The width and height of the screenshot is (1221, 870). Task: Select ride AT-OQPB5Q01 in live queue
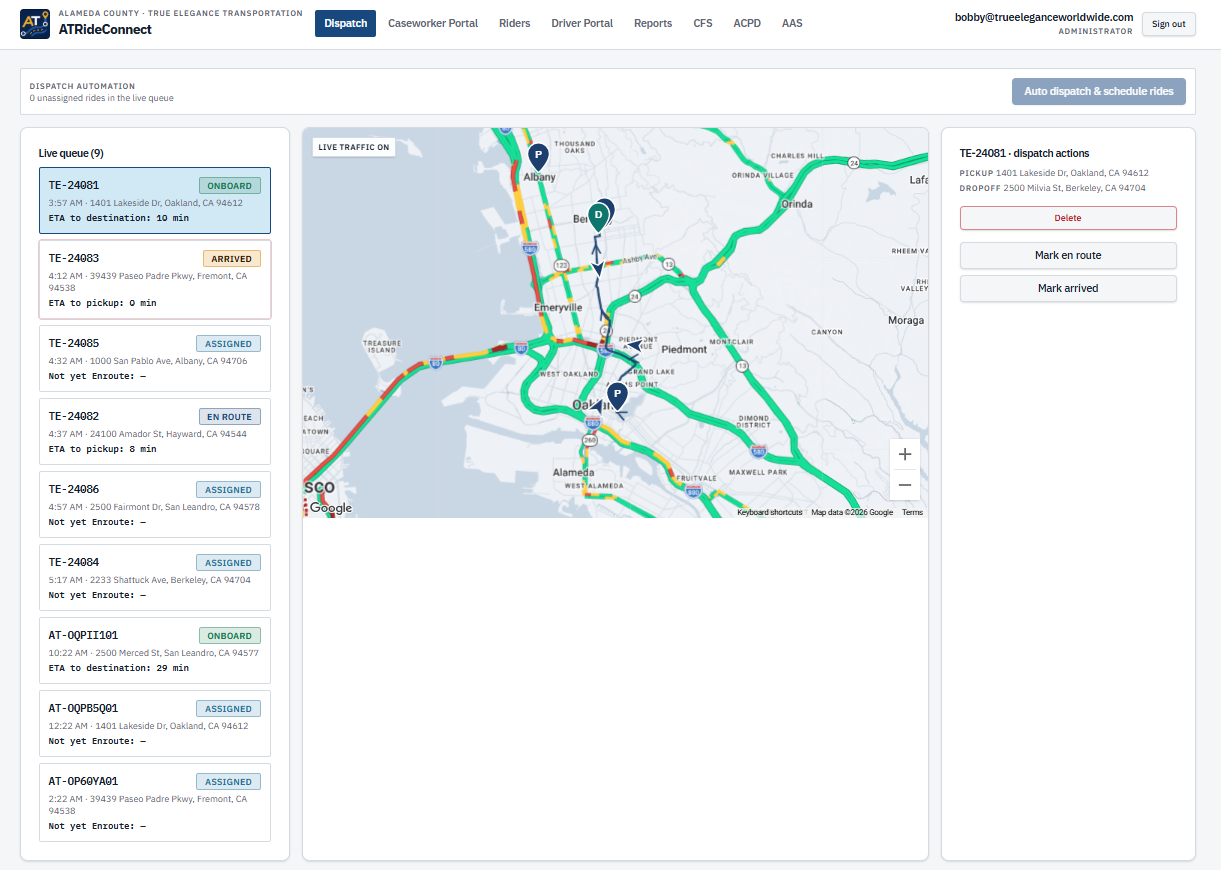click(155, 724)
